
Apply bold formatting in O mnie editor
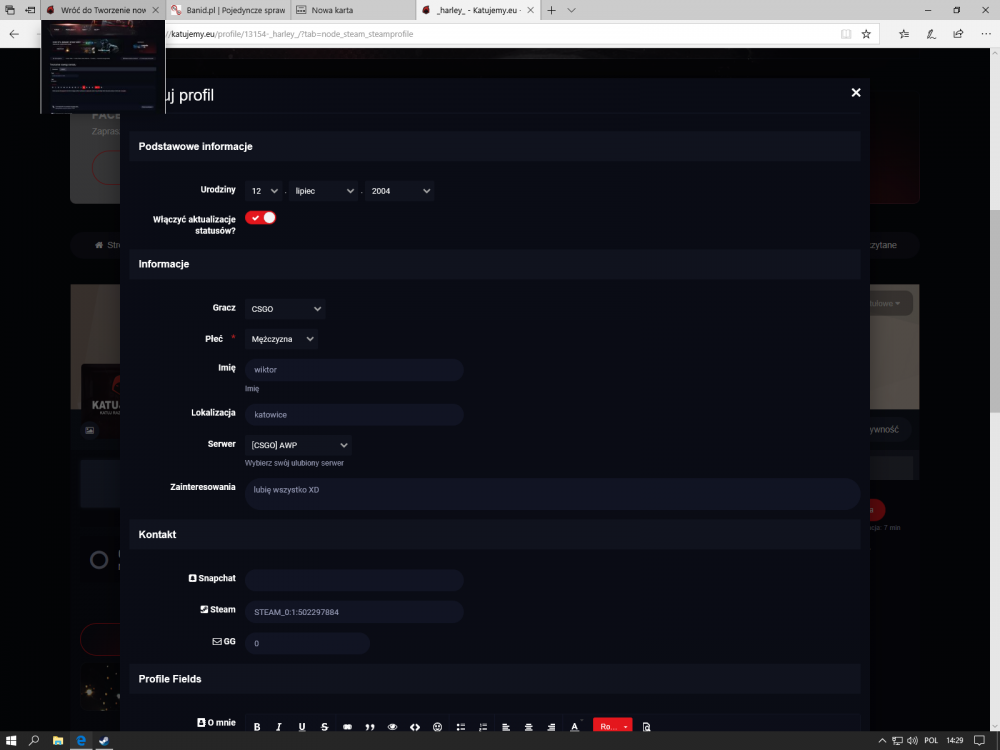point(257,726)
